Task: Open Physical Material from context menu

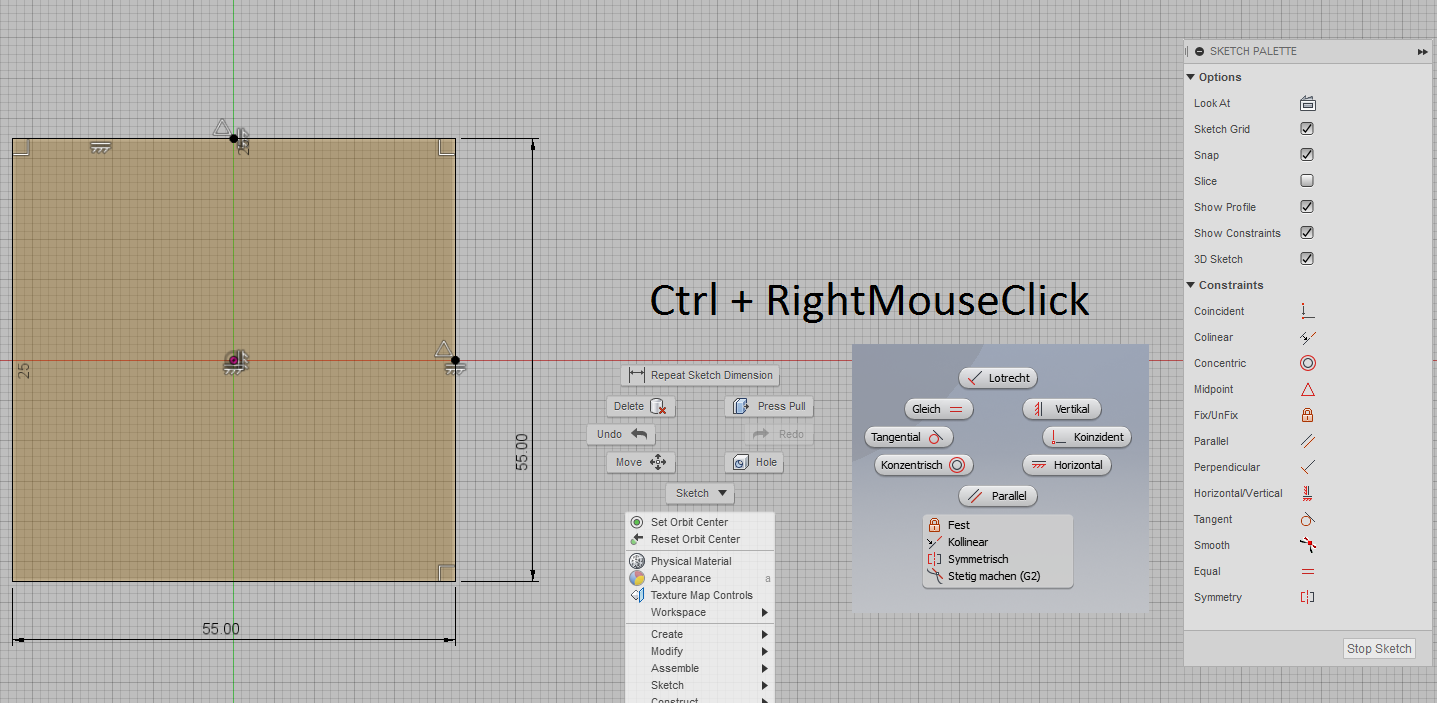Action: click(699, 561)
